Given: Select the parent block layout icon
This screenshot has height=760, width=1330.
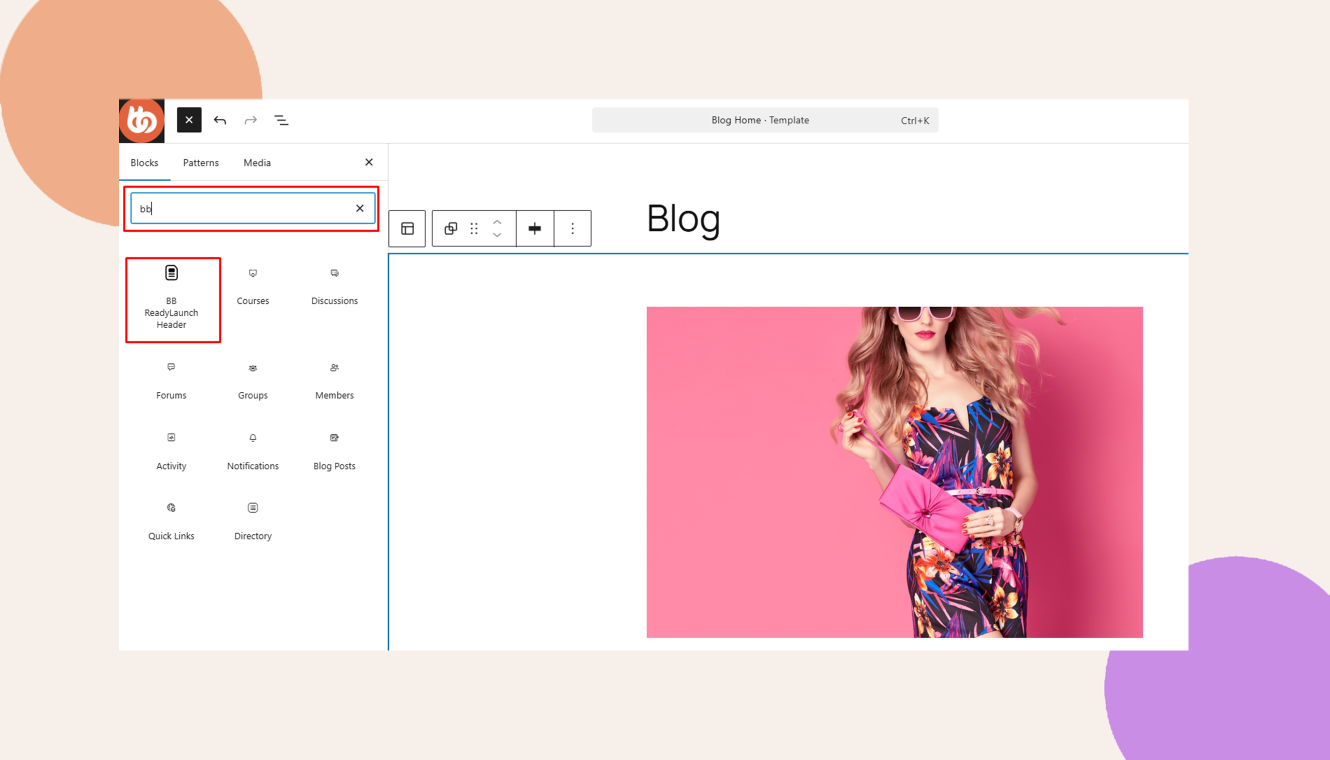Looking at the screenshot, I should click(407, 229).
